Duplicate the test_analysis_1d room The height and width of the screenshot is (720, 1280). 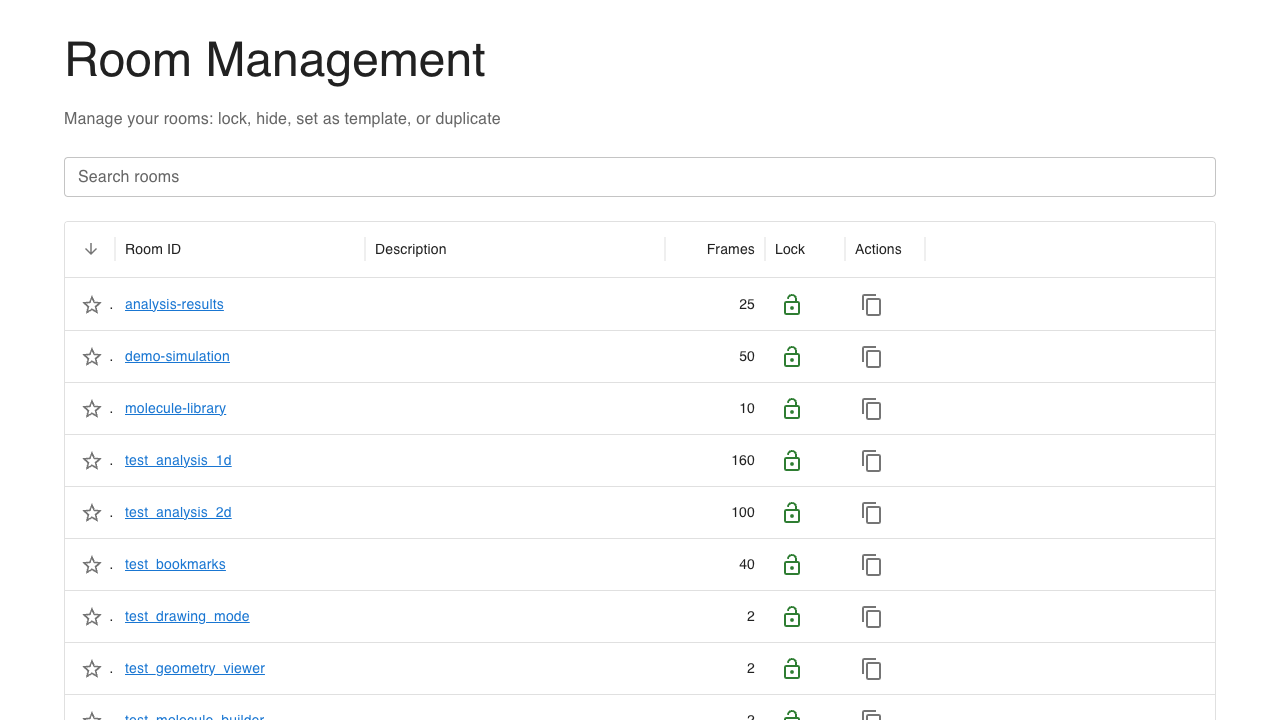pyautogui.click(x=872, y=461)
